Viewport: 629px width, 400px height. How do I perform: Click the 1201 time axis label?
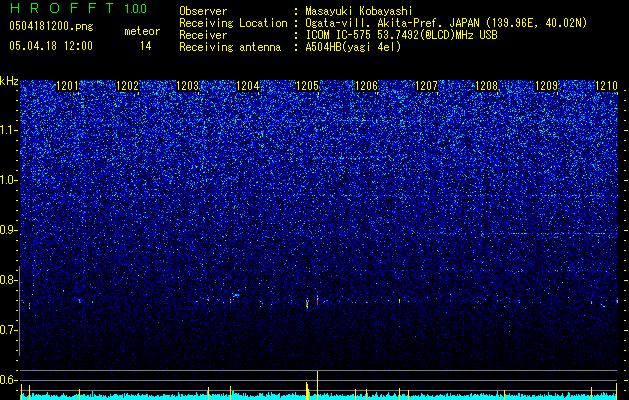[67, 86]
